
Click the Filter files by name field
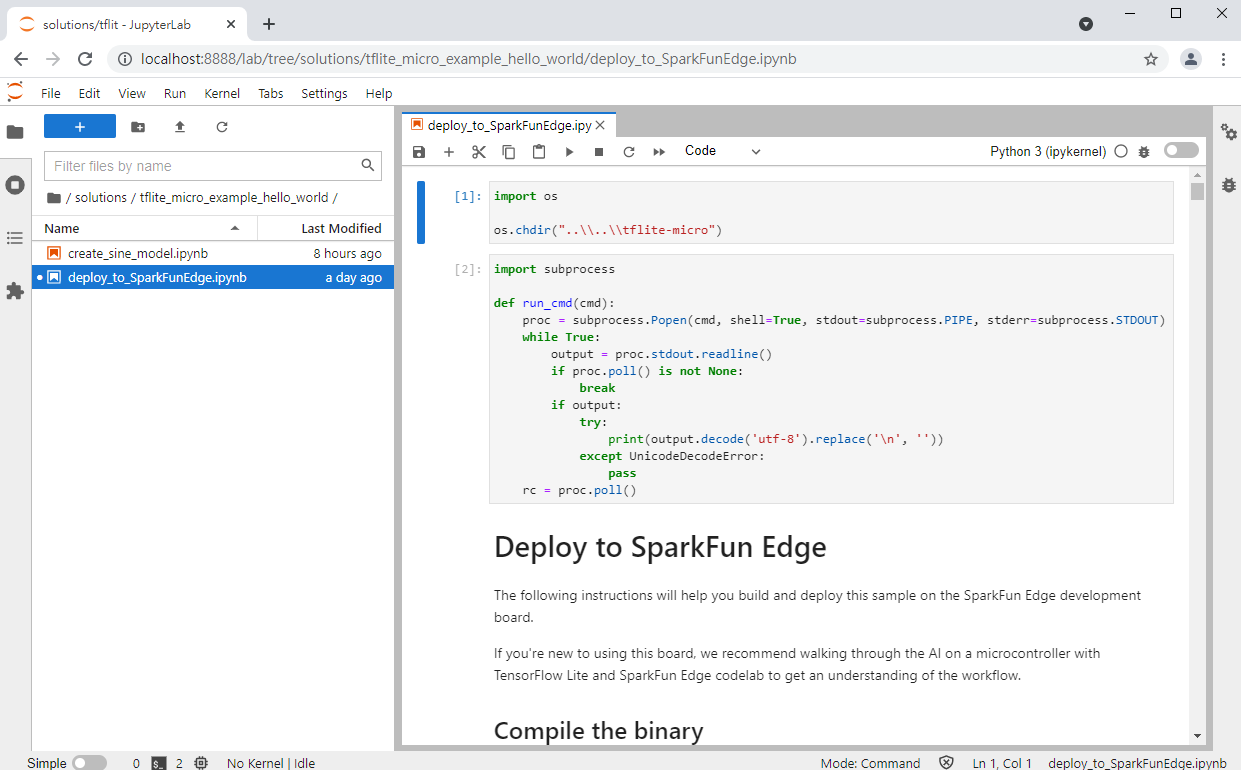tap(213, 166)
